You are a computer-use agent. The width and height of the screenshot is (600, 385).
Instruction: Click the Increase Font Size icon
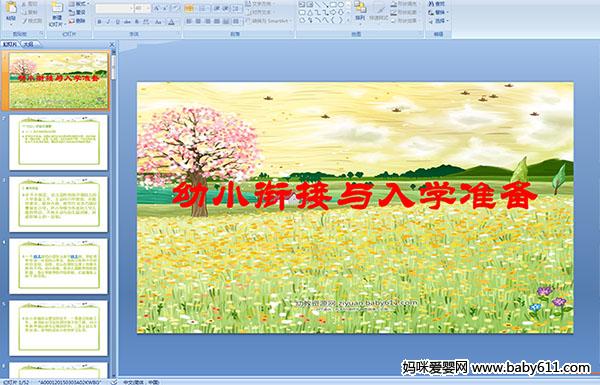point(157,8)
